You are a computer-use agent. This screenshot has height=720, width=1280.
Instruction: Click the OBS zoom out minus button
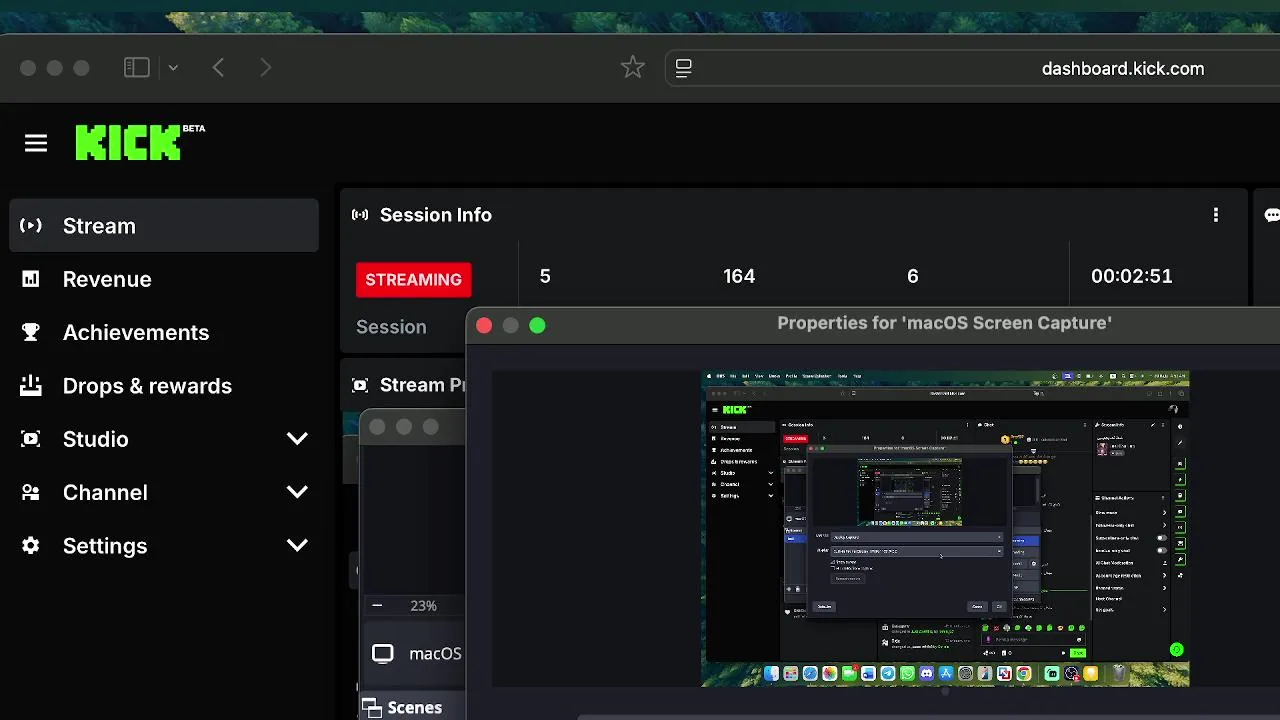tap(377, 605)
